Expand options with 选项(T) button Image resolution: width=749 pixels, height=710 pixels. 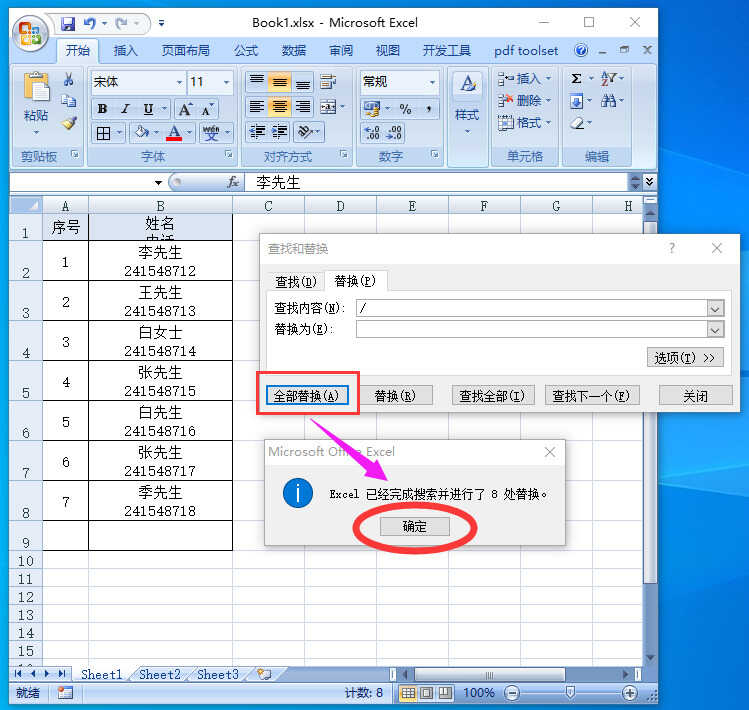click(x=685, y=357)
